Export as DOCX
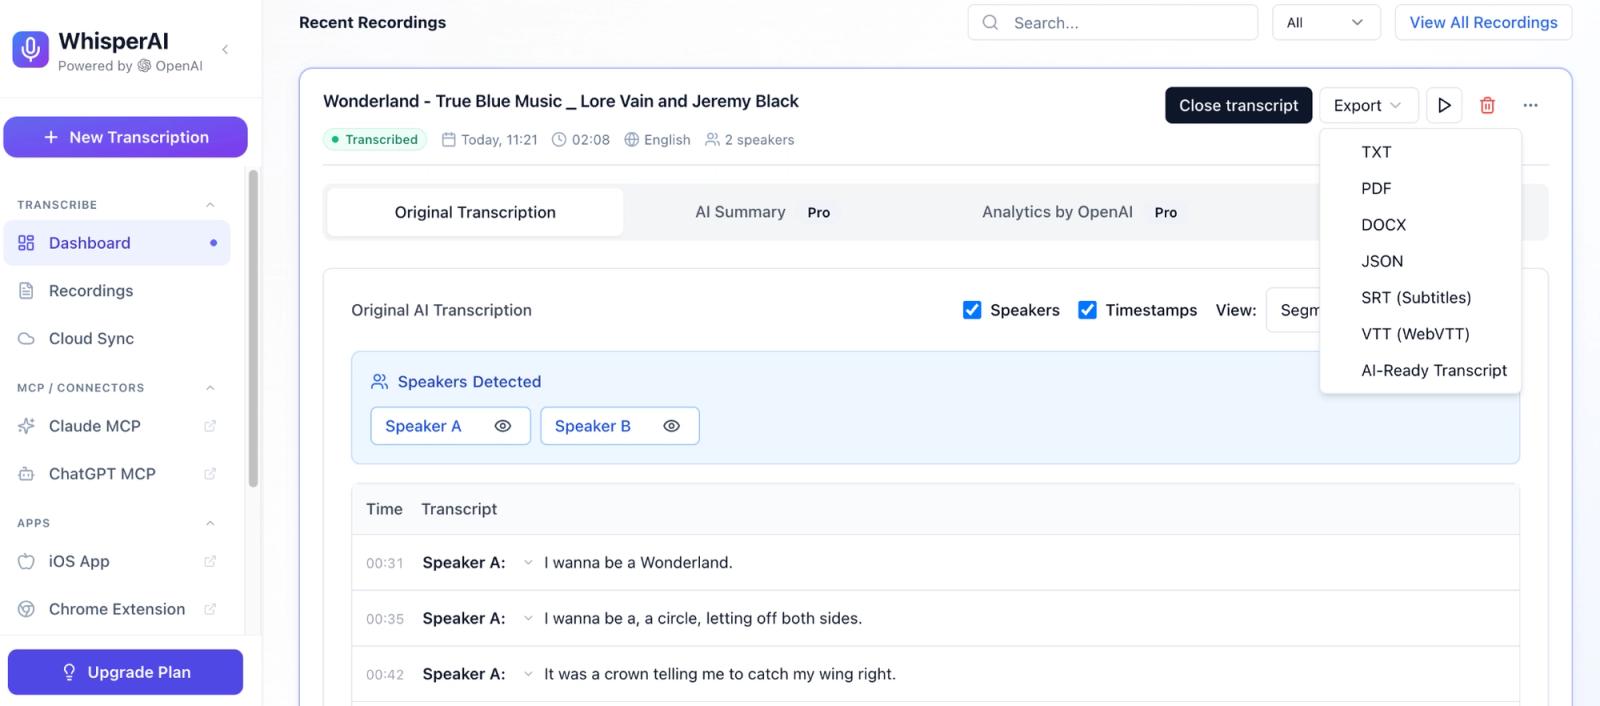 [x=1420, y=225]
